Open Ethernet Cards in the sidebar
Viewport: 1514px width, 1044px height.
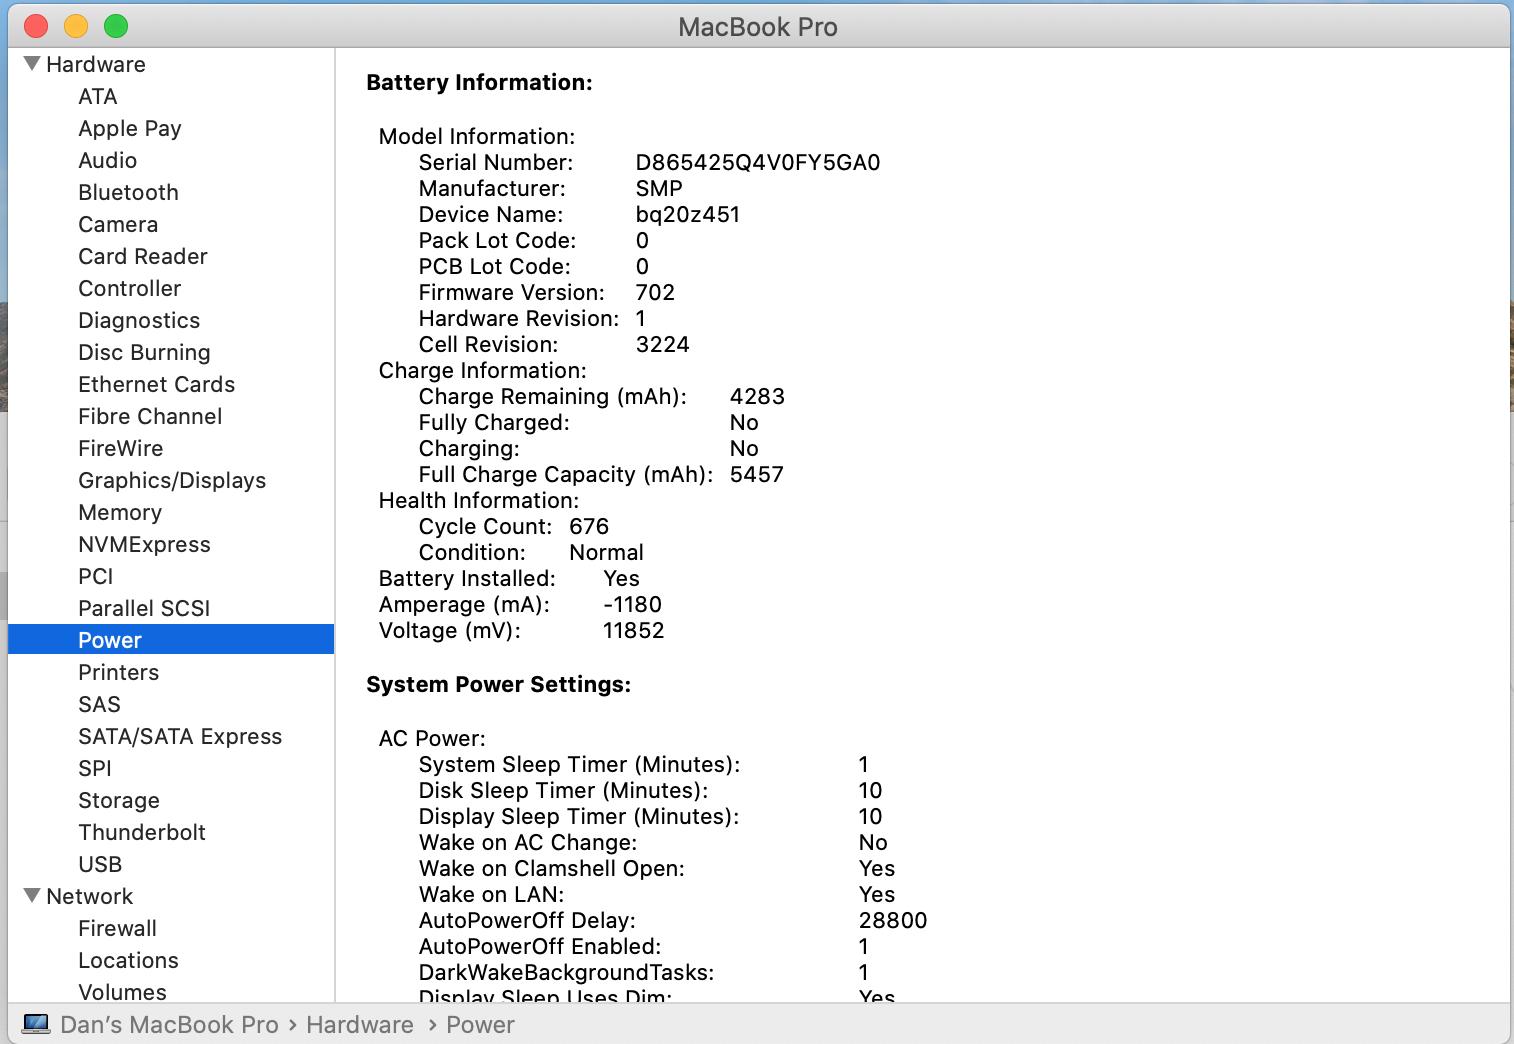point(157,384)
